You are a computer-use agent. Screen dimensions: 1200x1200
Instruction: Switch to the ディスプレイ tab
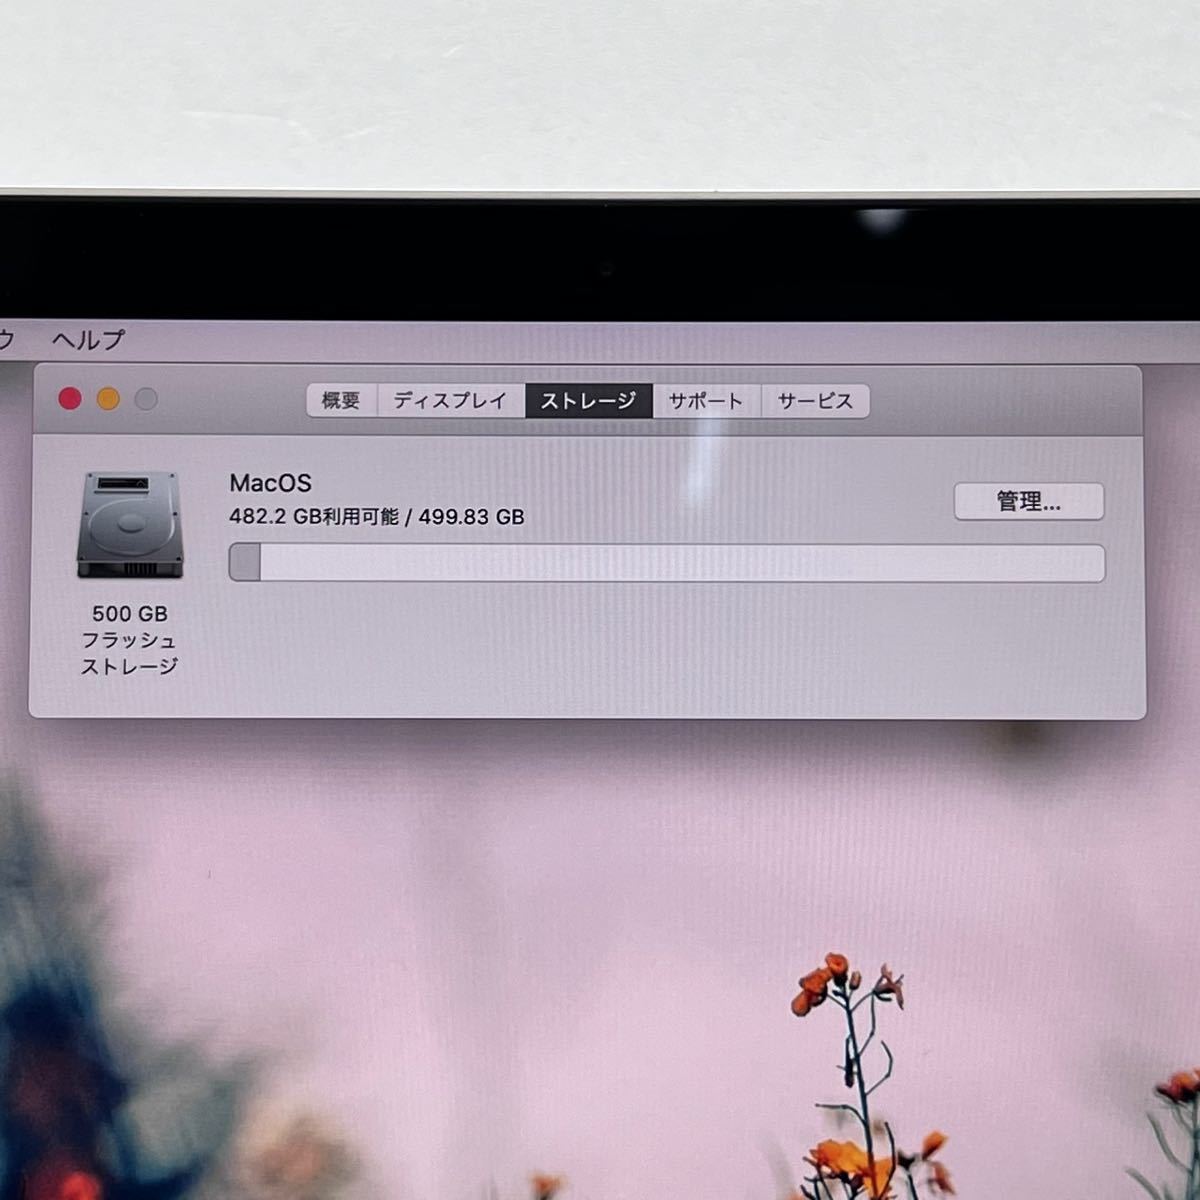click(x=451, y=401)
